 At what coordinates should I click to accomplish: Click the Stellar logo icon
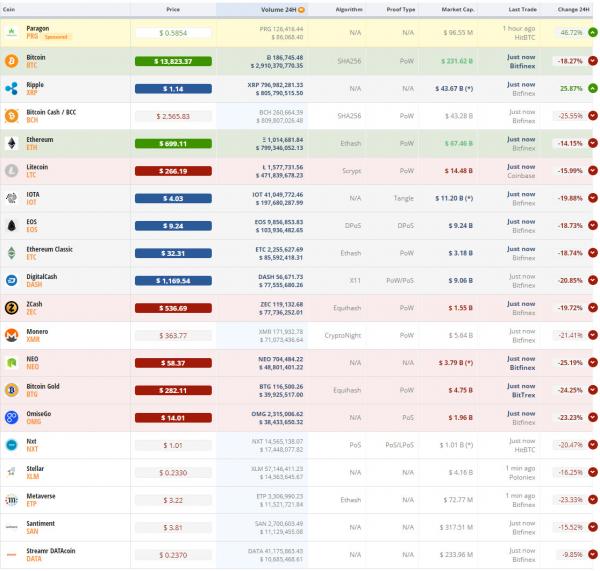(11, 472)
